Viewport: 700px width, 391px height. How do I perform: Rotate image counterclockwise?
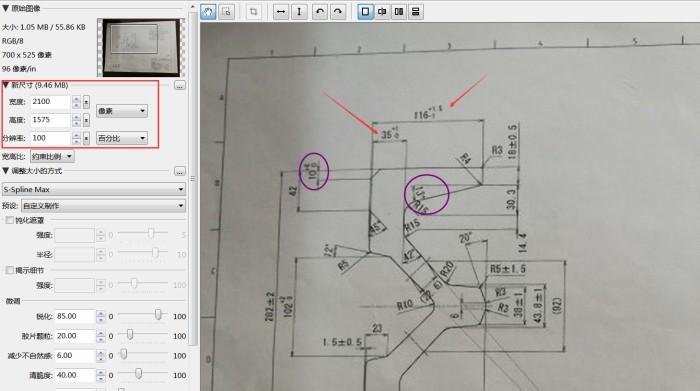[320, 12]
